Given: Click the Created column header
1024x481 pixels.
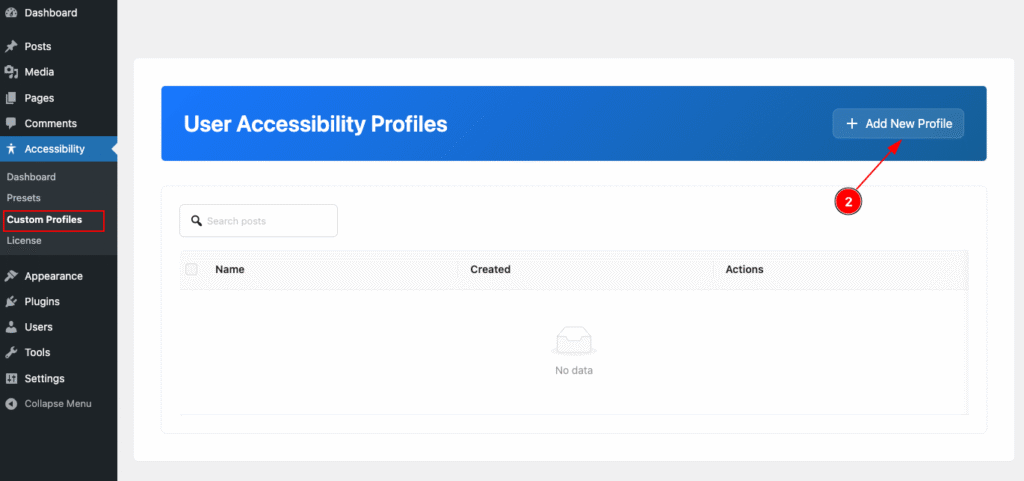Looking at the screenshot, I should point(490,269).
